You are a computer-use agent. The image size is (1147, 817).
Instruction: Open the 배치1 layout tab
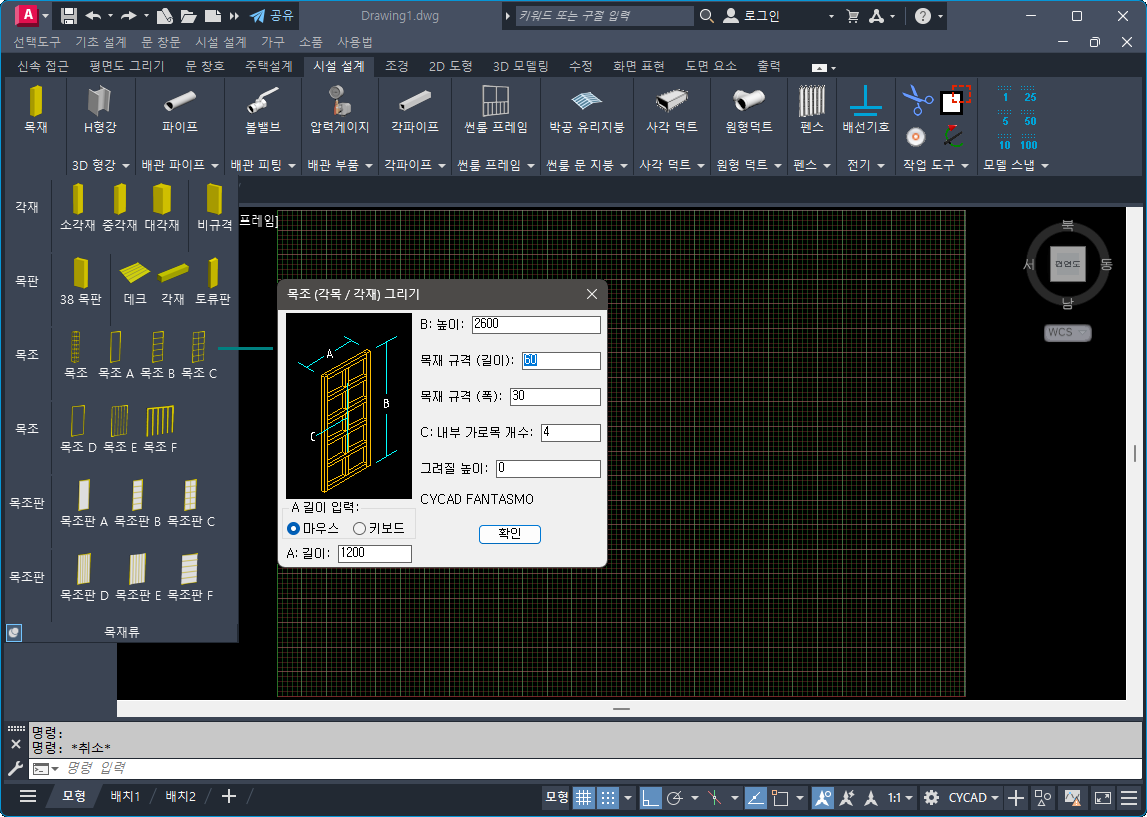tap(125, 796)
